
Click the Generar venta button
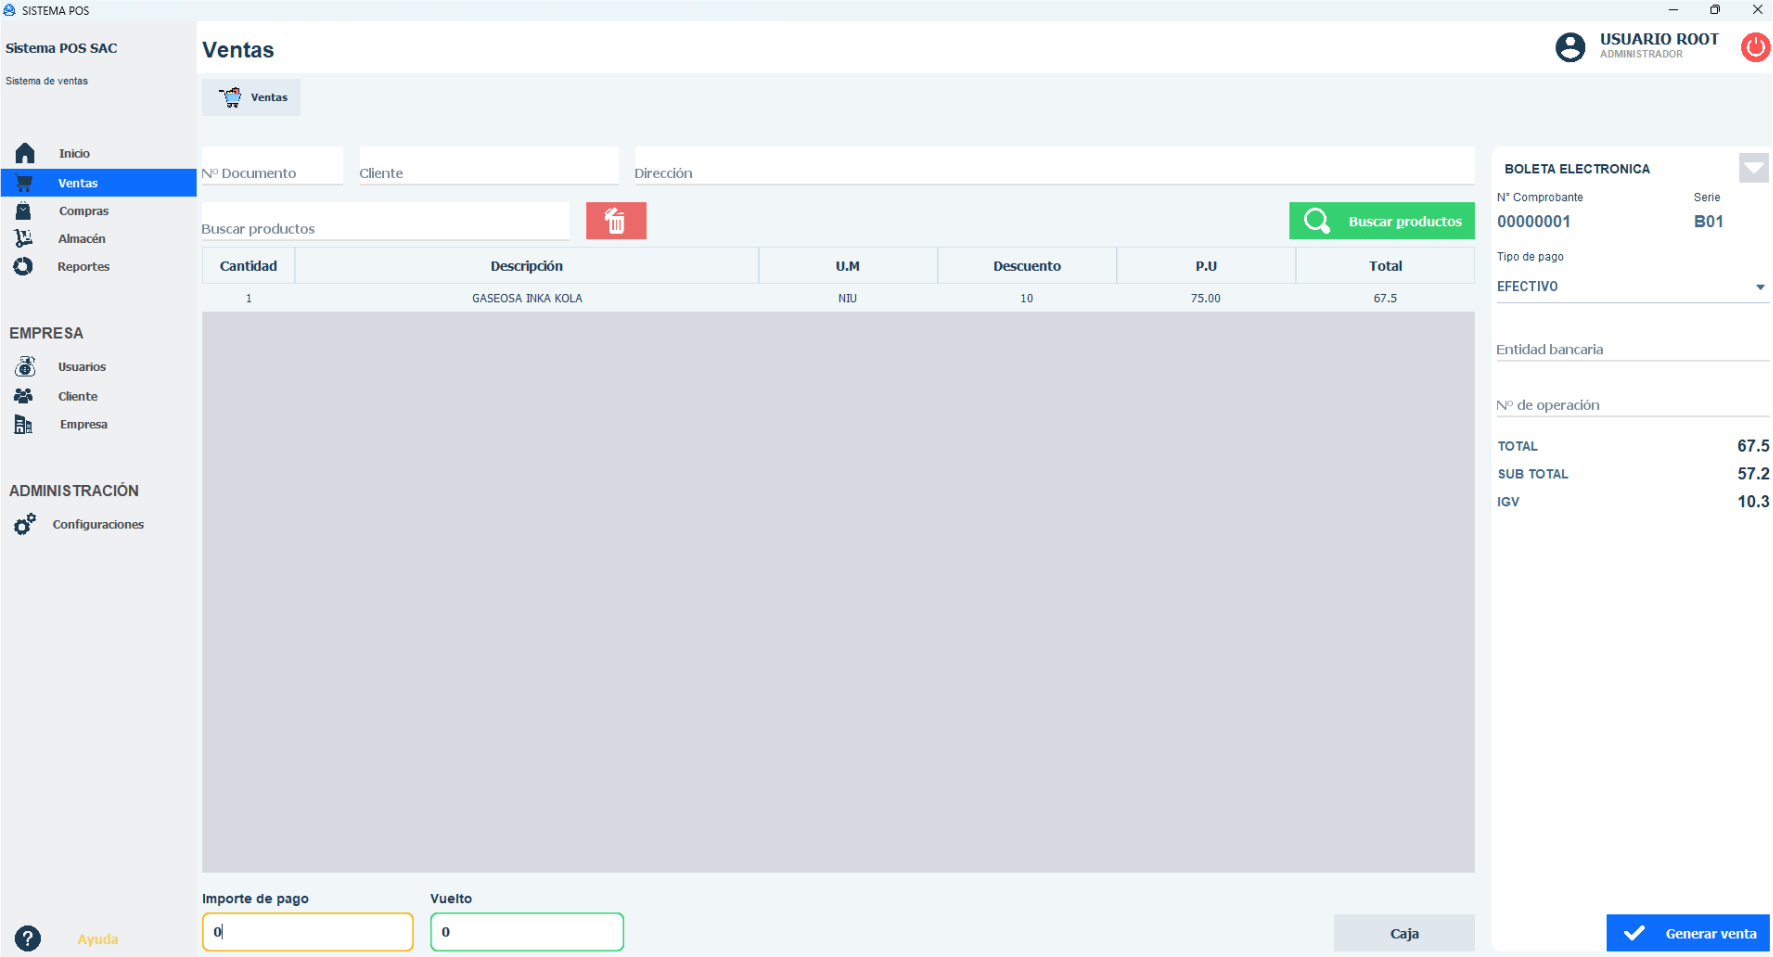coord(1688,933)
